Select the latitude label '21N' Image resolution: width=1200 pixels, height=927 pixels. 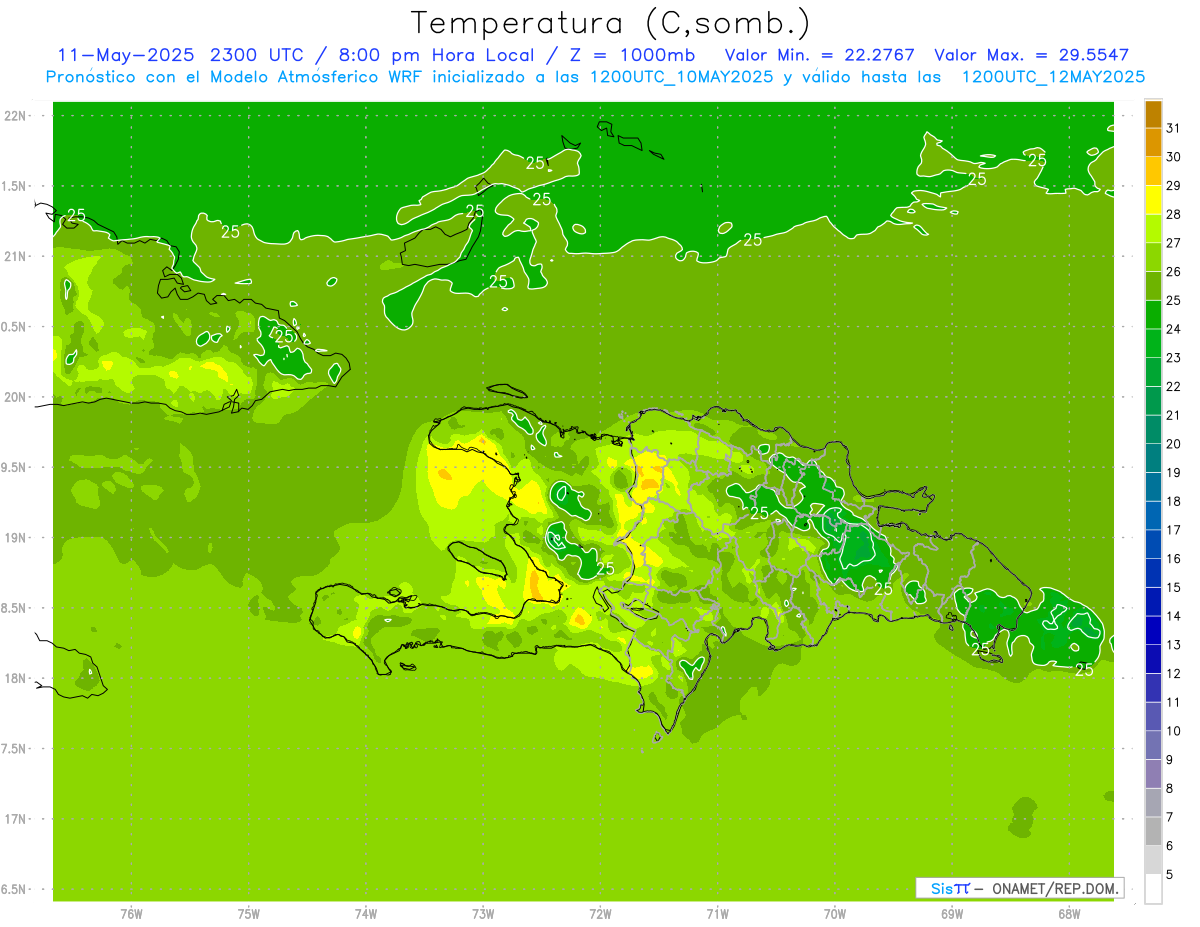(x=15, y=256)
